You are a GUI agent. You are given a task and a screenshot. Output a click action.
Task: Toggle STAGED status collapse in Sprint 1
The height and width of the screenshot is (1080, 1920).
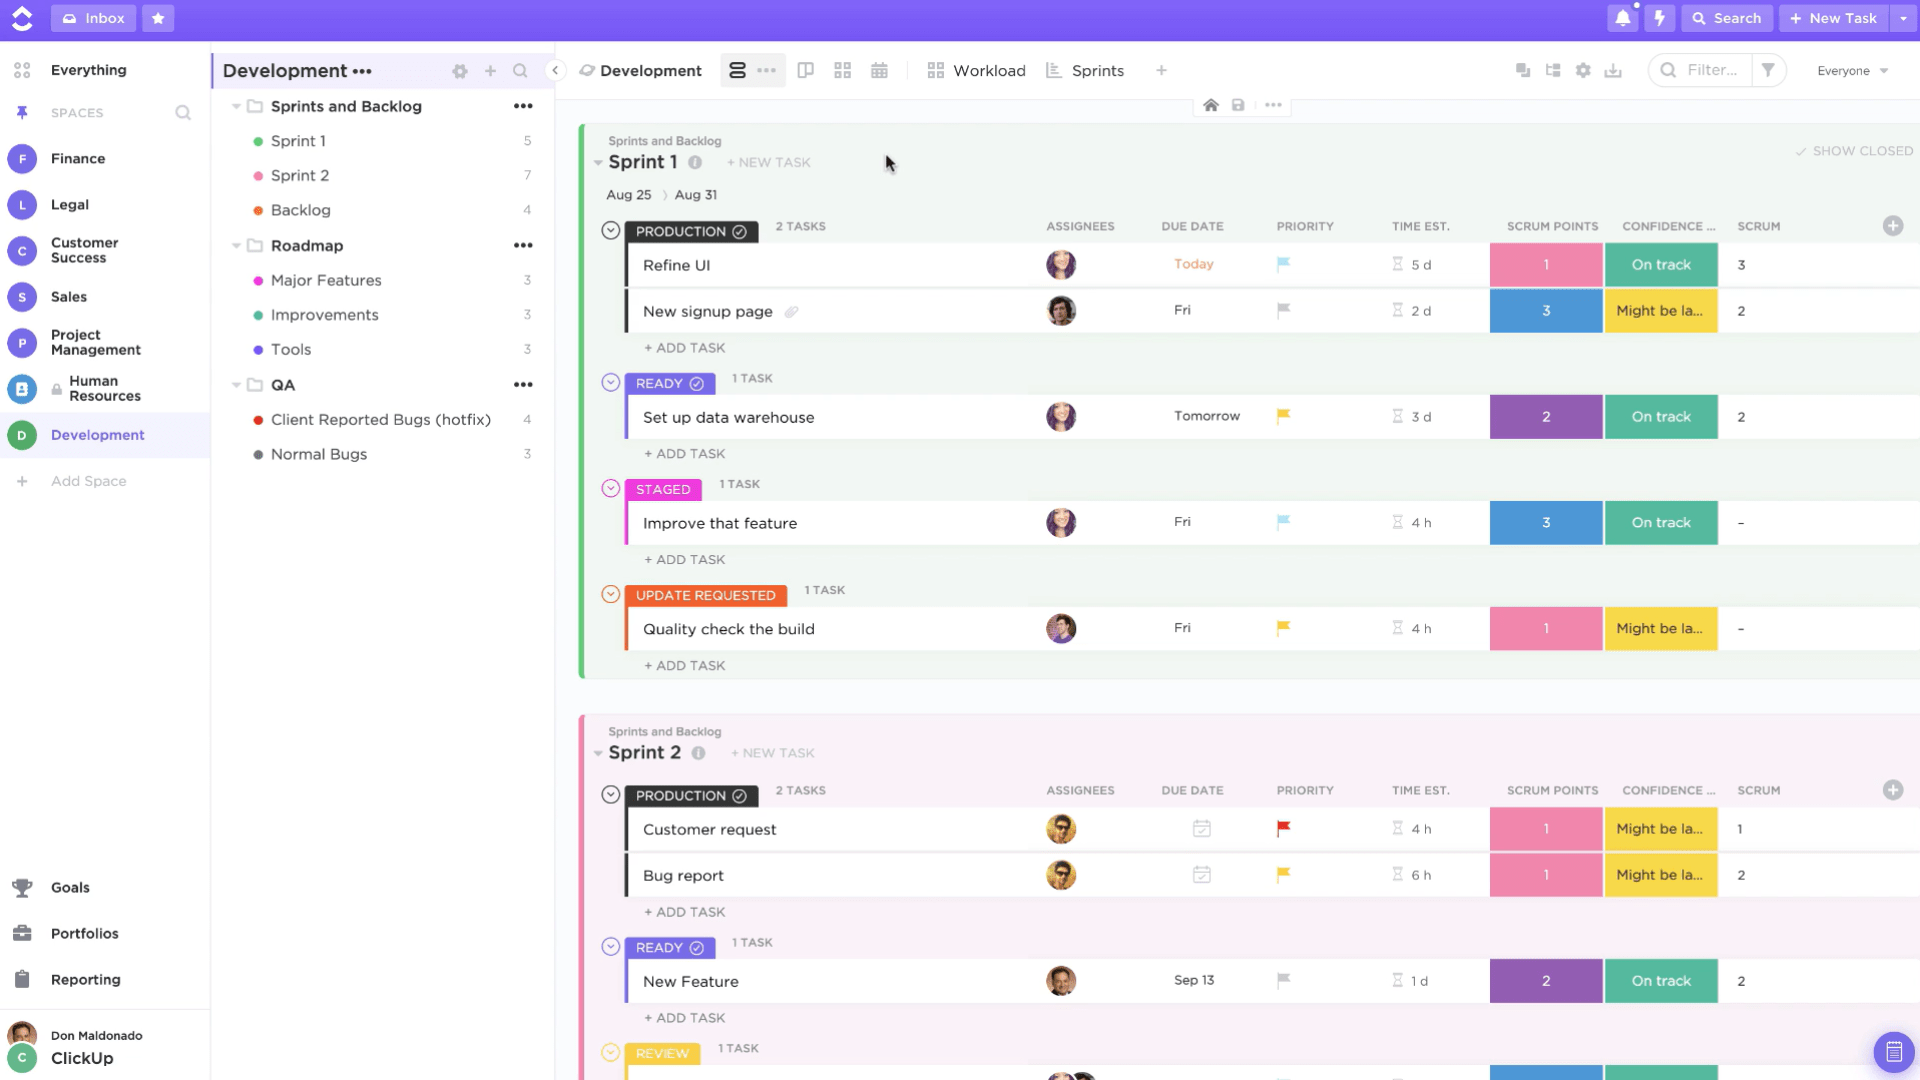point(609,488)
